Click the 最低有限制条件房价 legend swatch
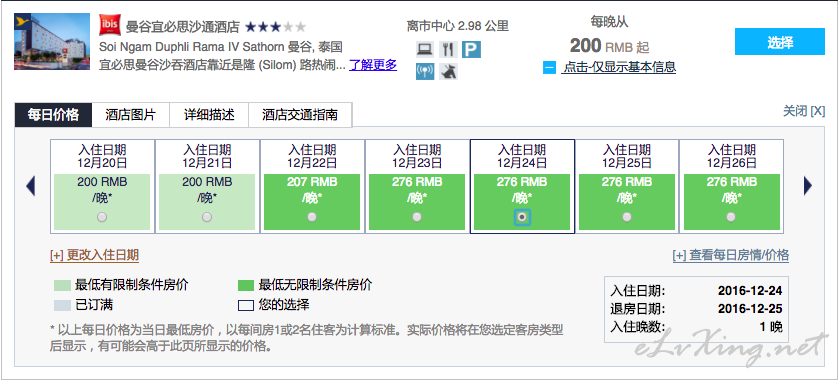Screen dimensions: 839x380 click(x=62, y=285)
